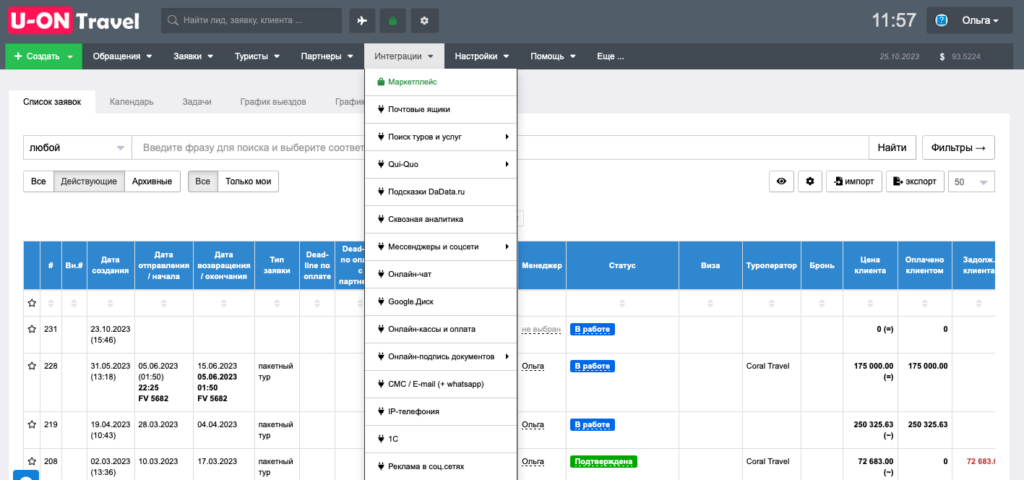
Task: Expand Qui-Quo submenu
Action: pos(441,165)
